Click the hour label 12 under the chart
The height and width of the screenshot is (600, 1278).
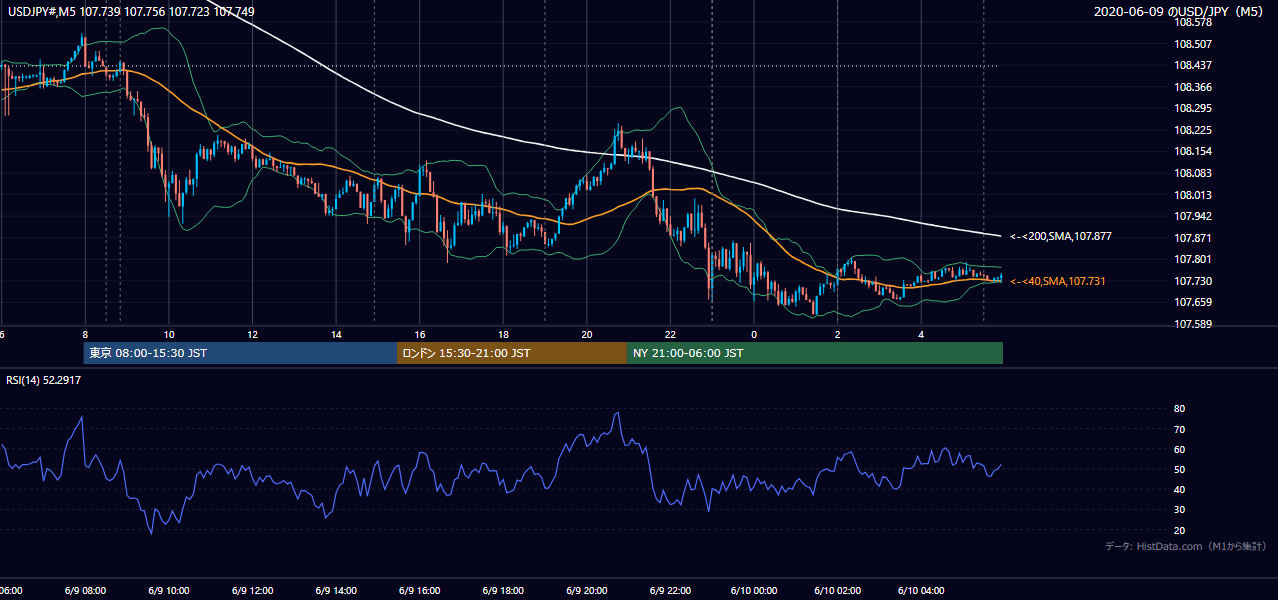coord(253,335)
